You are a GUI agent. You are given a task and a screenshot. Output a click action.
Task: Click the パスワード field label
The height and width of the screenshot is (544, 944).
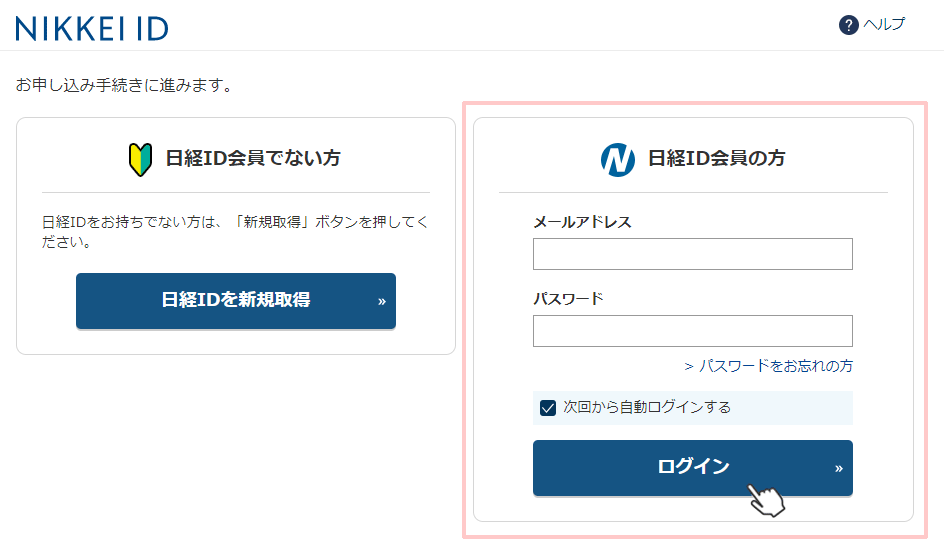coord(568,298)
